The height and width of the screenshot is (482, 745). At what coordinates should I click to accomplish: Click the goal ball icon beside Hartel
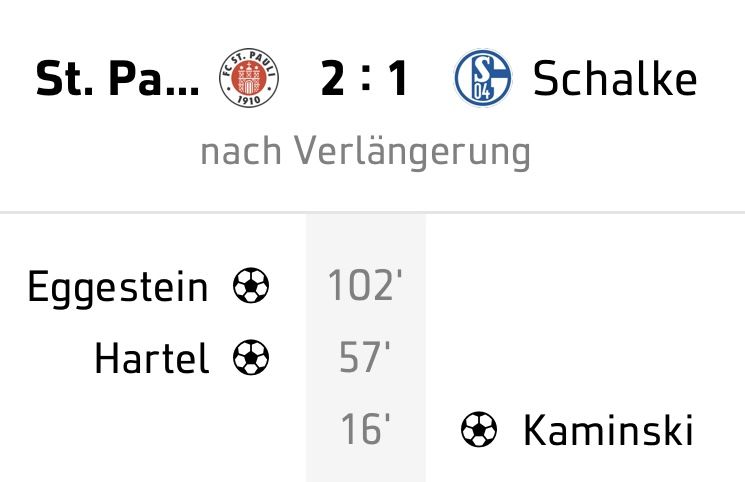[x=250, y=358]
